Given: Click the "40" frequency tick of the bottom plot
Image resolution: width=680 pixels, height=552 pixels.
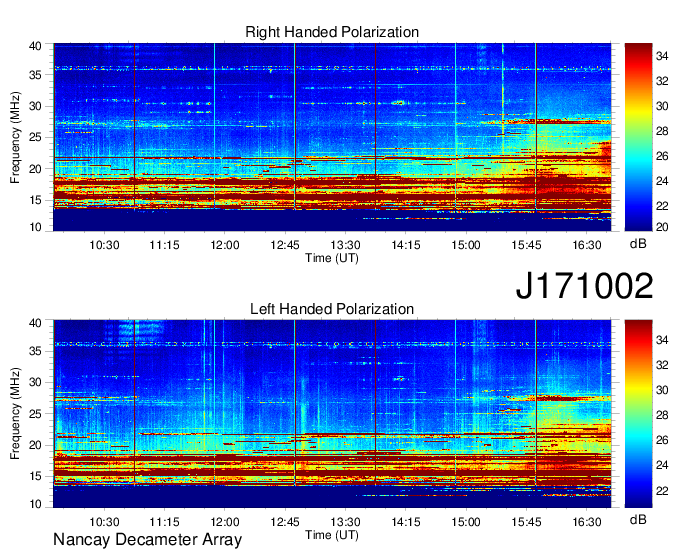Looking at the screenshot, I should click(35, 323).
